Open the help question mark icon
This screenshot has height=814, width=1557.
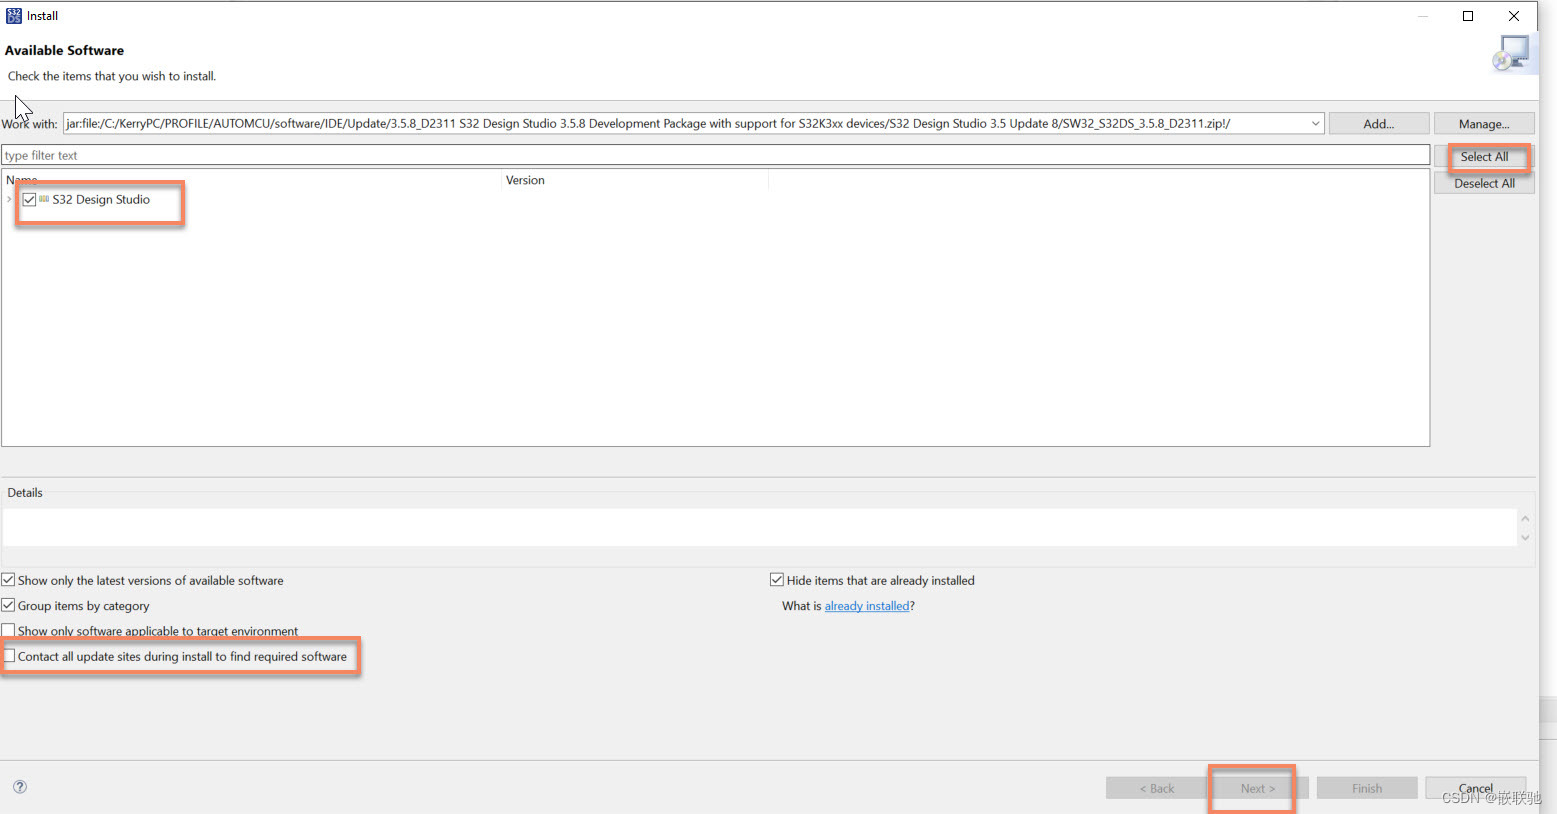pyautogui.click(x=20, y=787)
